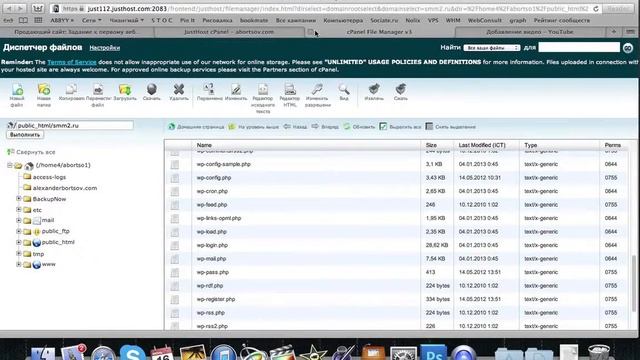Switch to cPanel File Manager v3 tab

click(379, 32)
